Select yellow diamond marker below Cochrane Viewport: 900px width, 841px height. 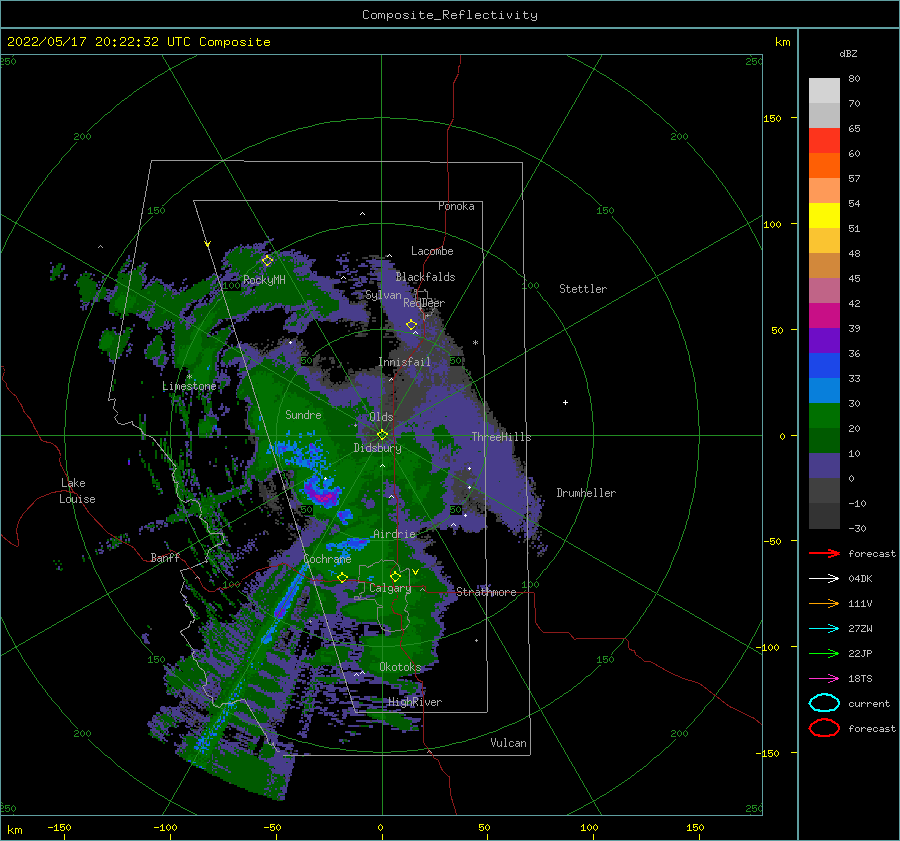[342, 578]
